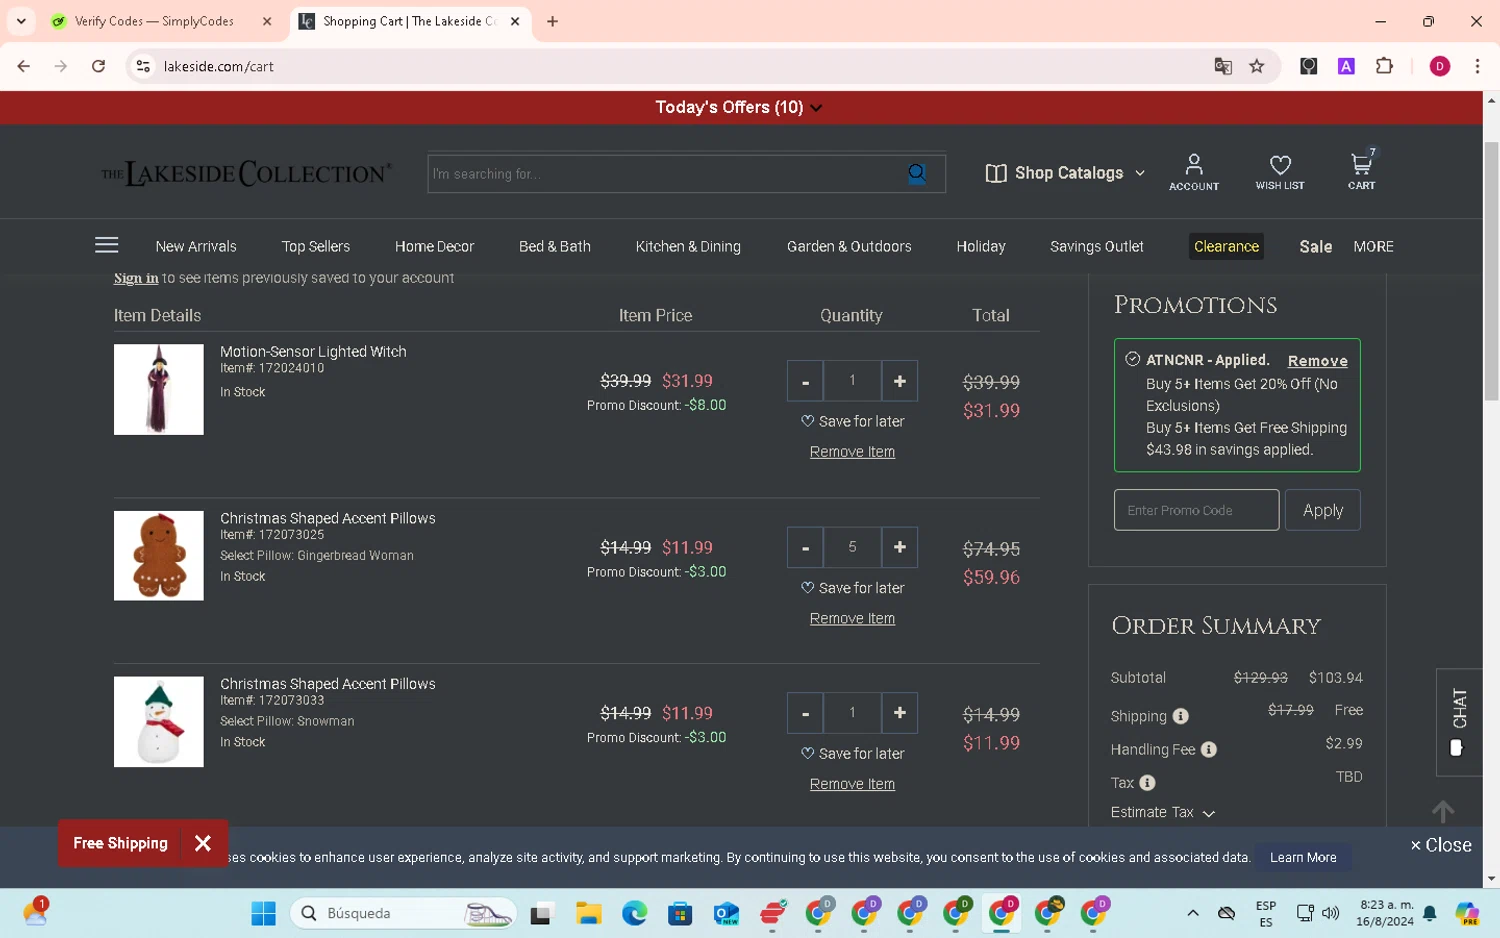
Task: Close the cookie consent banner
Action: [x=1441, y=845]
